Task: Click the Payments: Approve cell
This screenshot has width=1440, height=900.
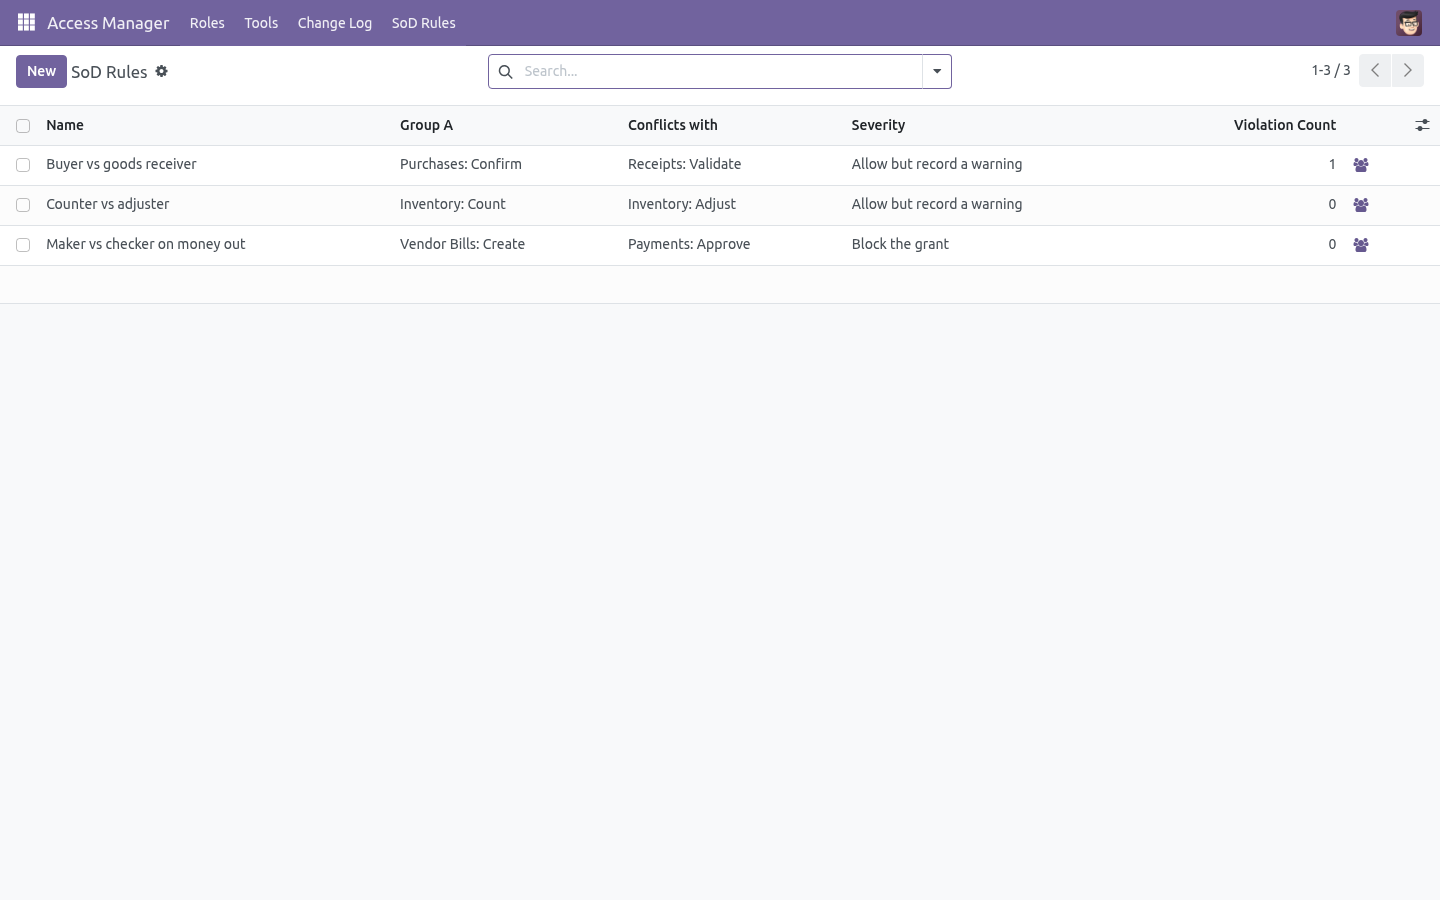Action: 689,244
